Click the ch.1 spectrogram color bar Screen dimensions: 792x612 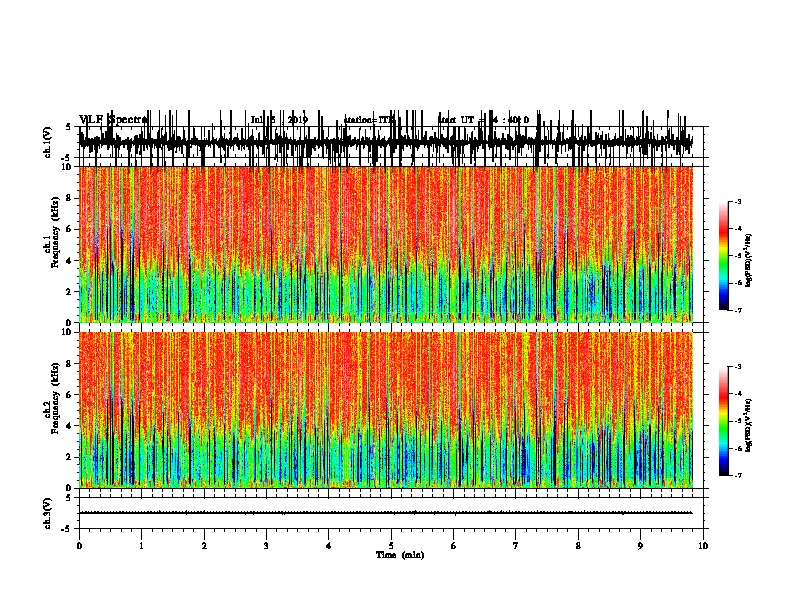coord(724,256)
